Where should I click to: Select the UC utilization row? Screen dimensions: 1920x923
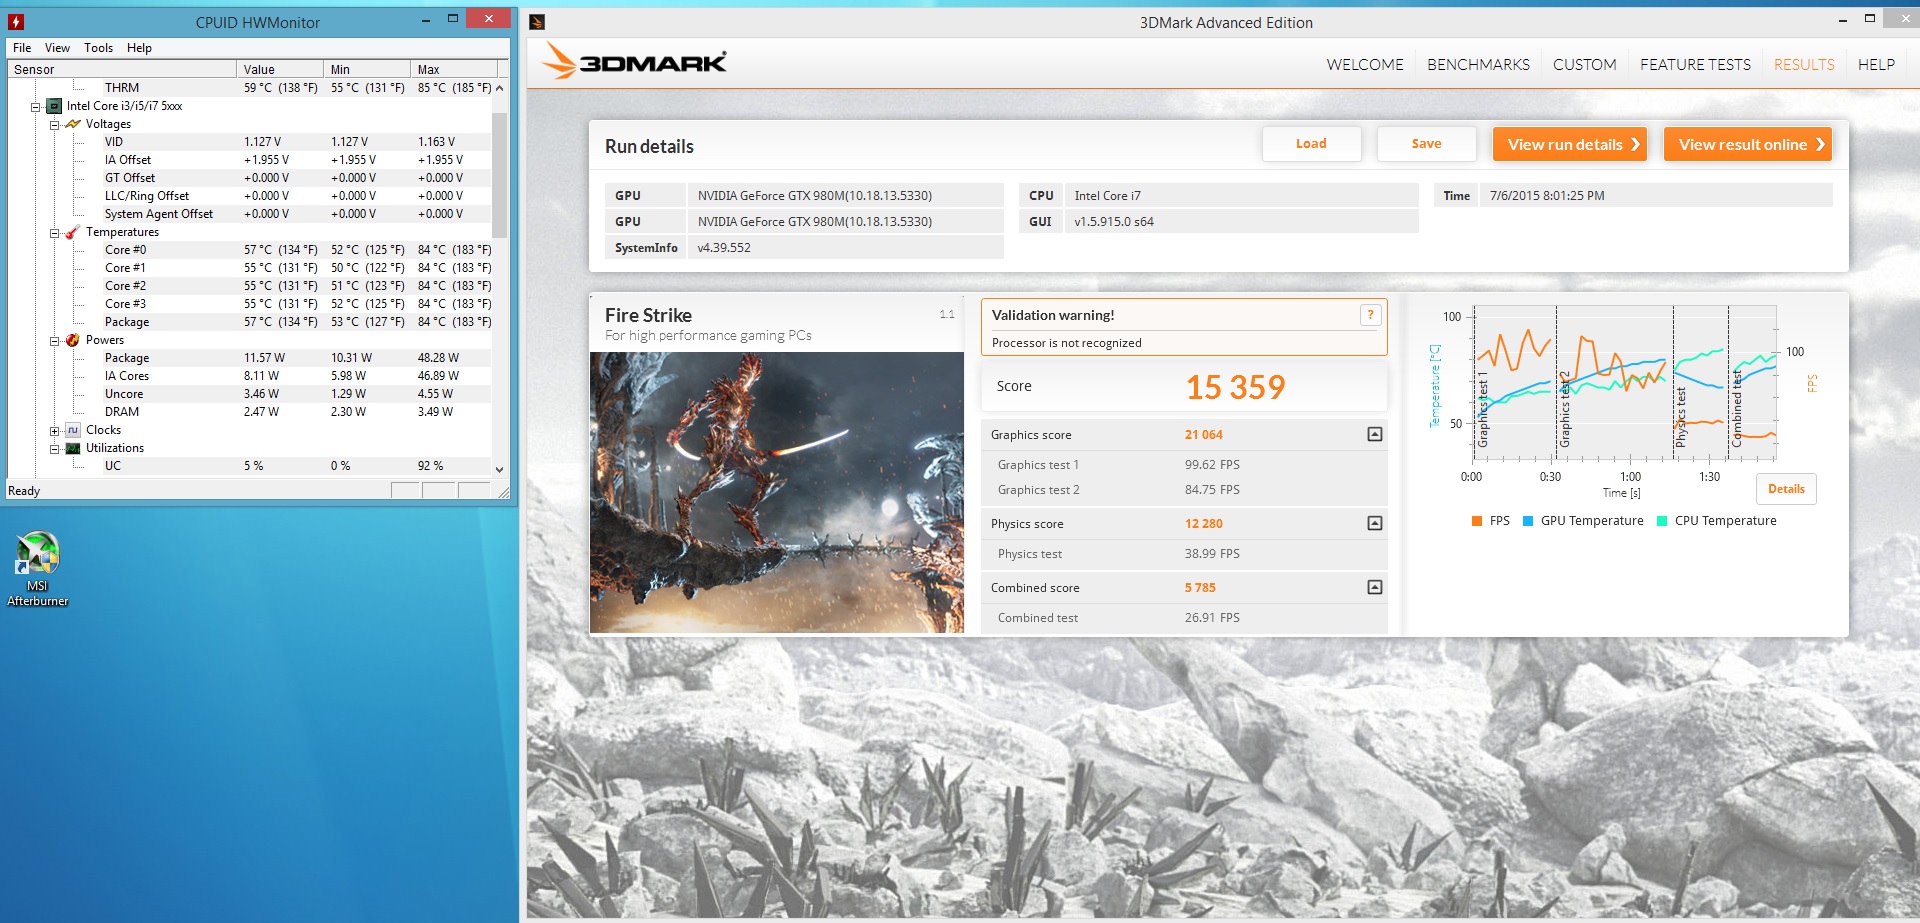coord(250,466)
